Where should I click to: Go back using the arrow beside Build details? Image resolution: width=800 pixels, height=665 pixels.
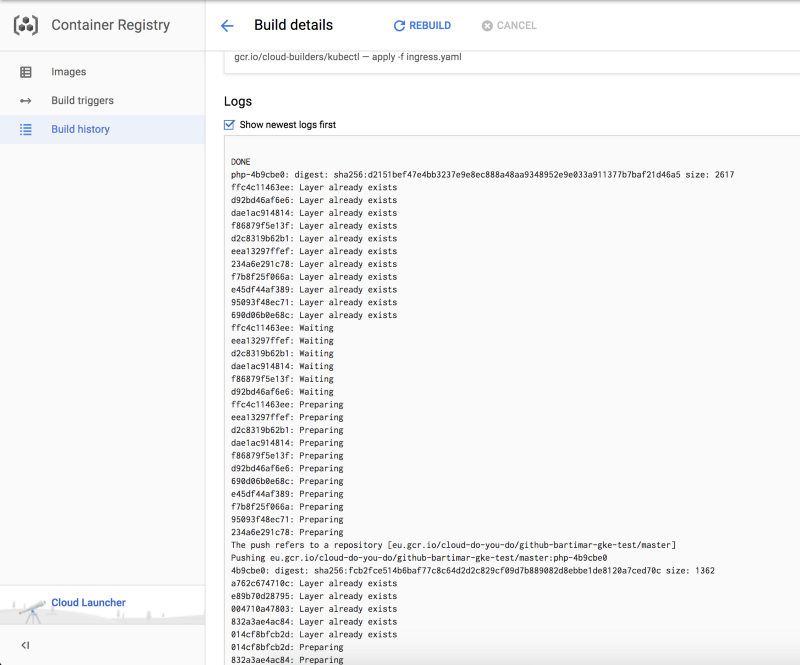[227, 26]
